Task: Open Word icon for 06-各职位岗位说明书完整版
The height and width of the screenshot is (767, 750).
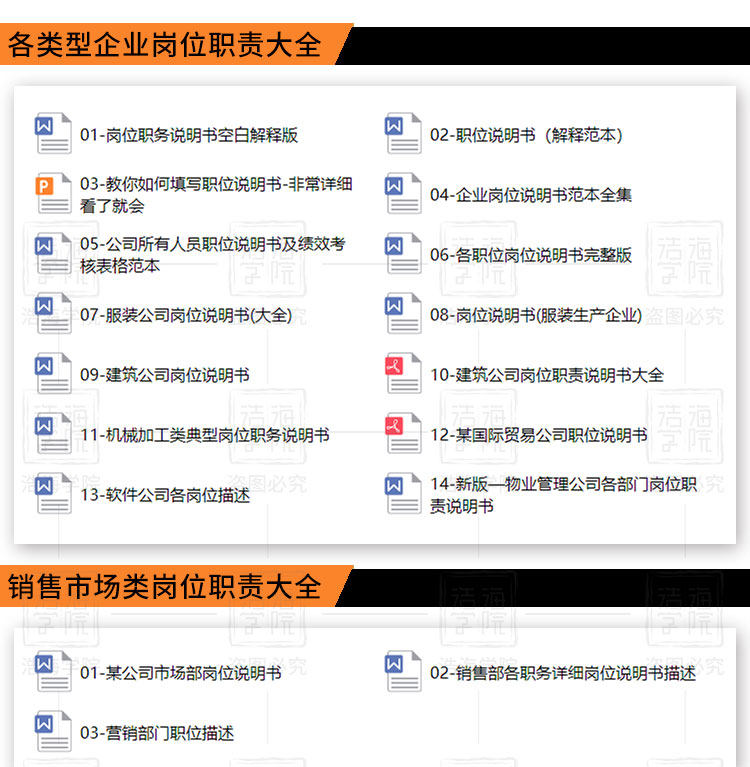Action: click(x=403, y=253)
